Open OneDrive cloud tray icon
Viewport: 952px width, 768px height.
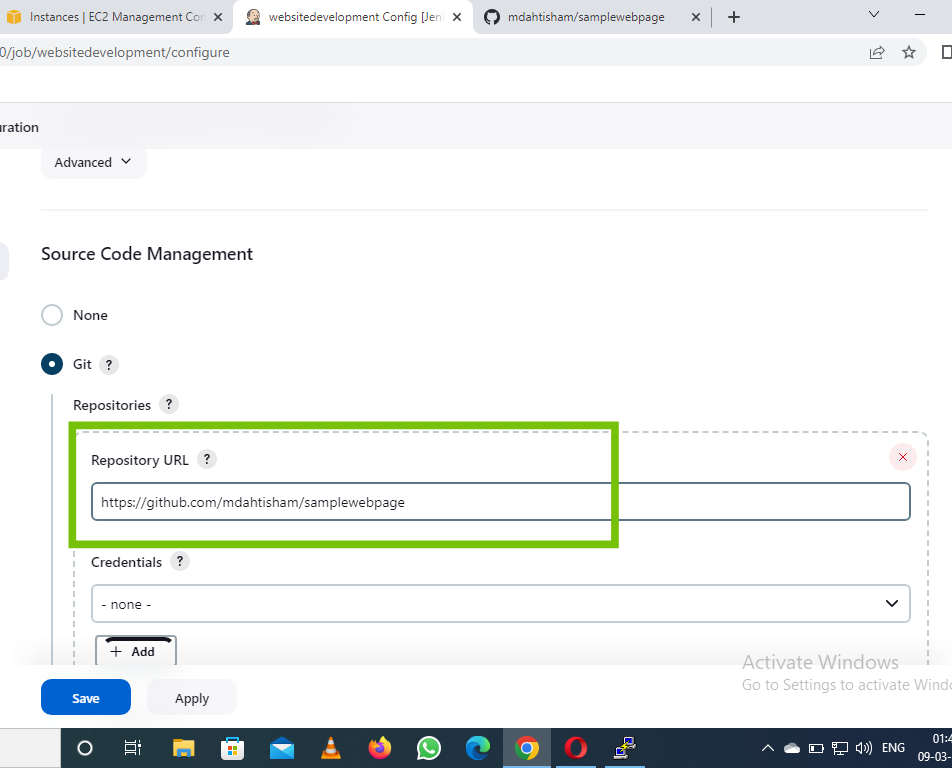coord(792,748)
